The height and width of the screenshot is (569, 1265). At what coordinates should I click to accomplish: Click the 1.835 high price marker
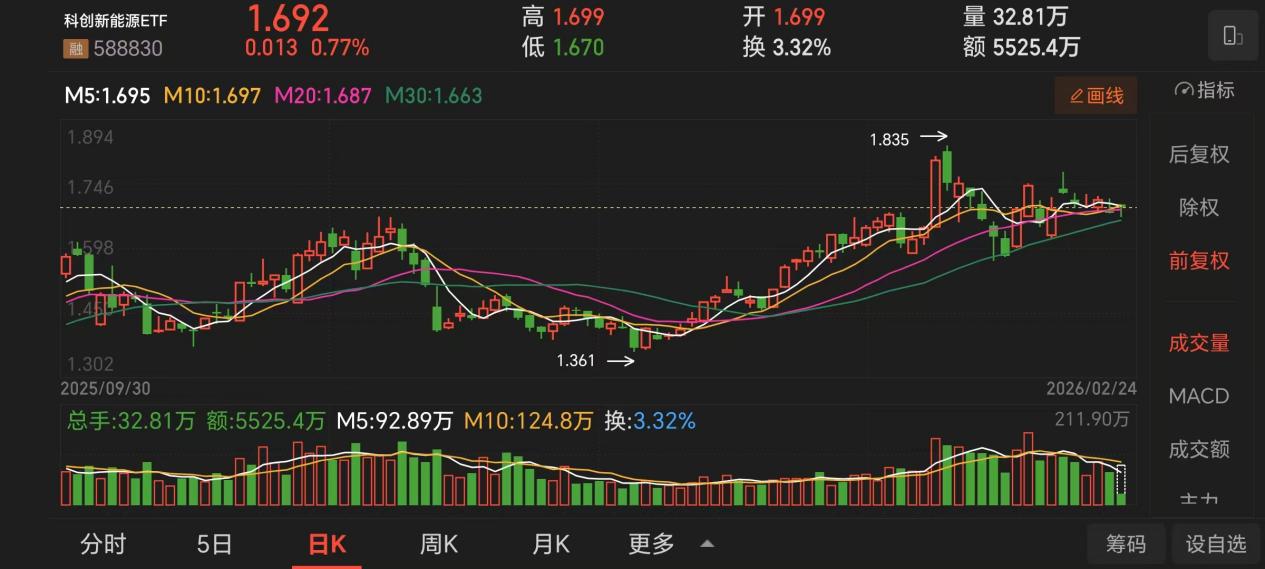click(889, 140)
